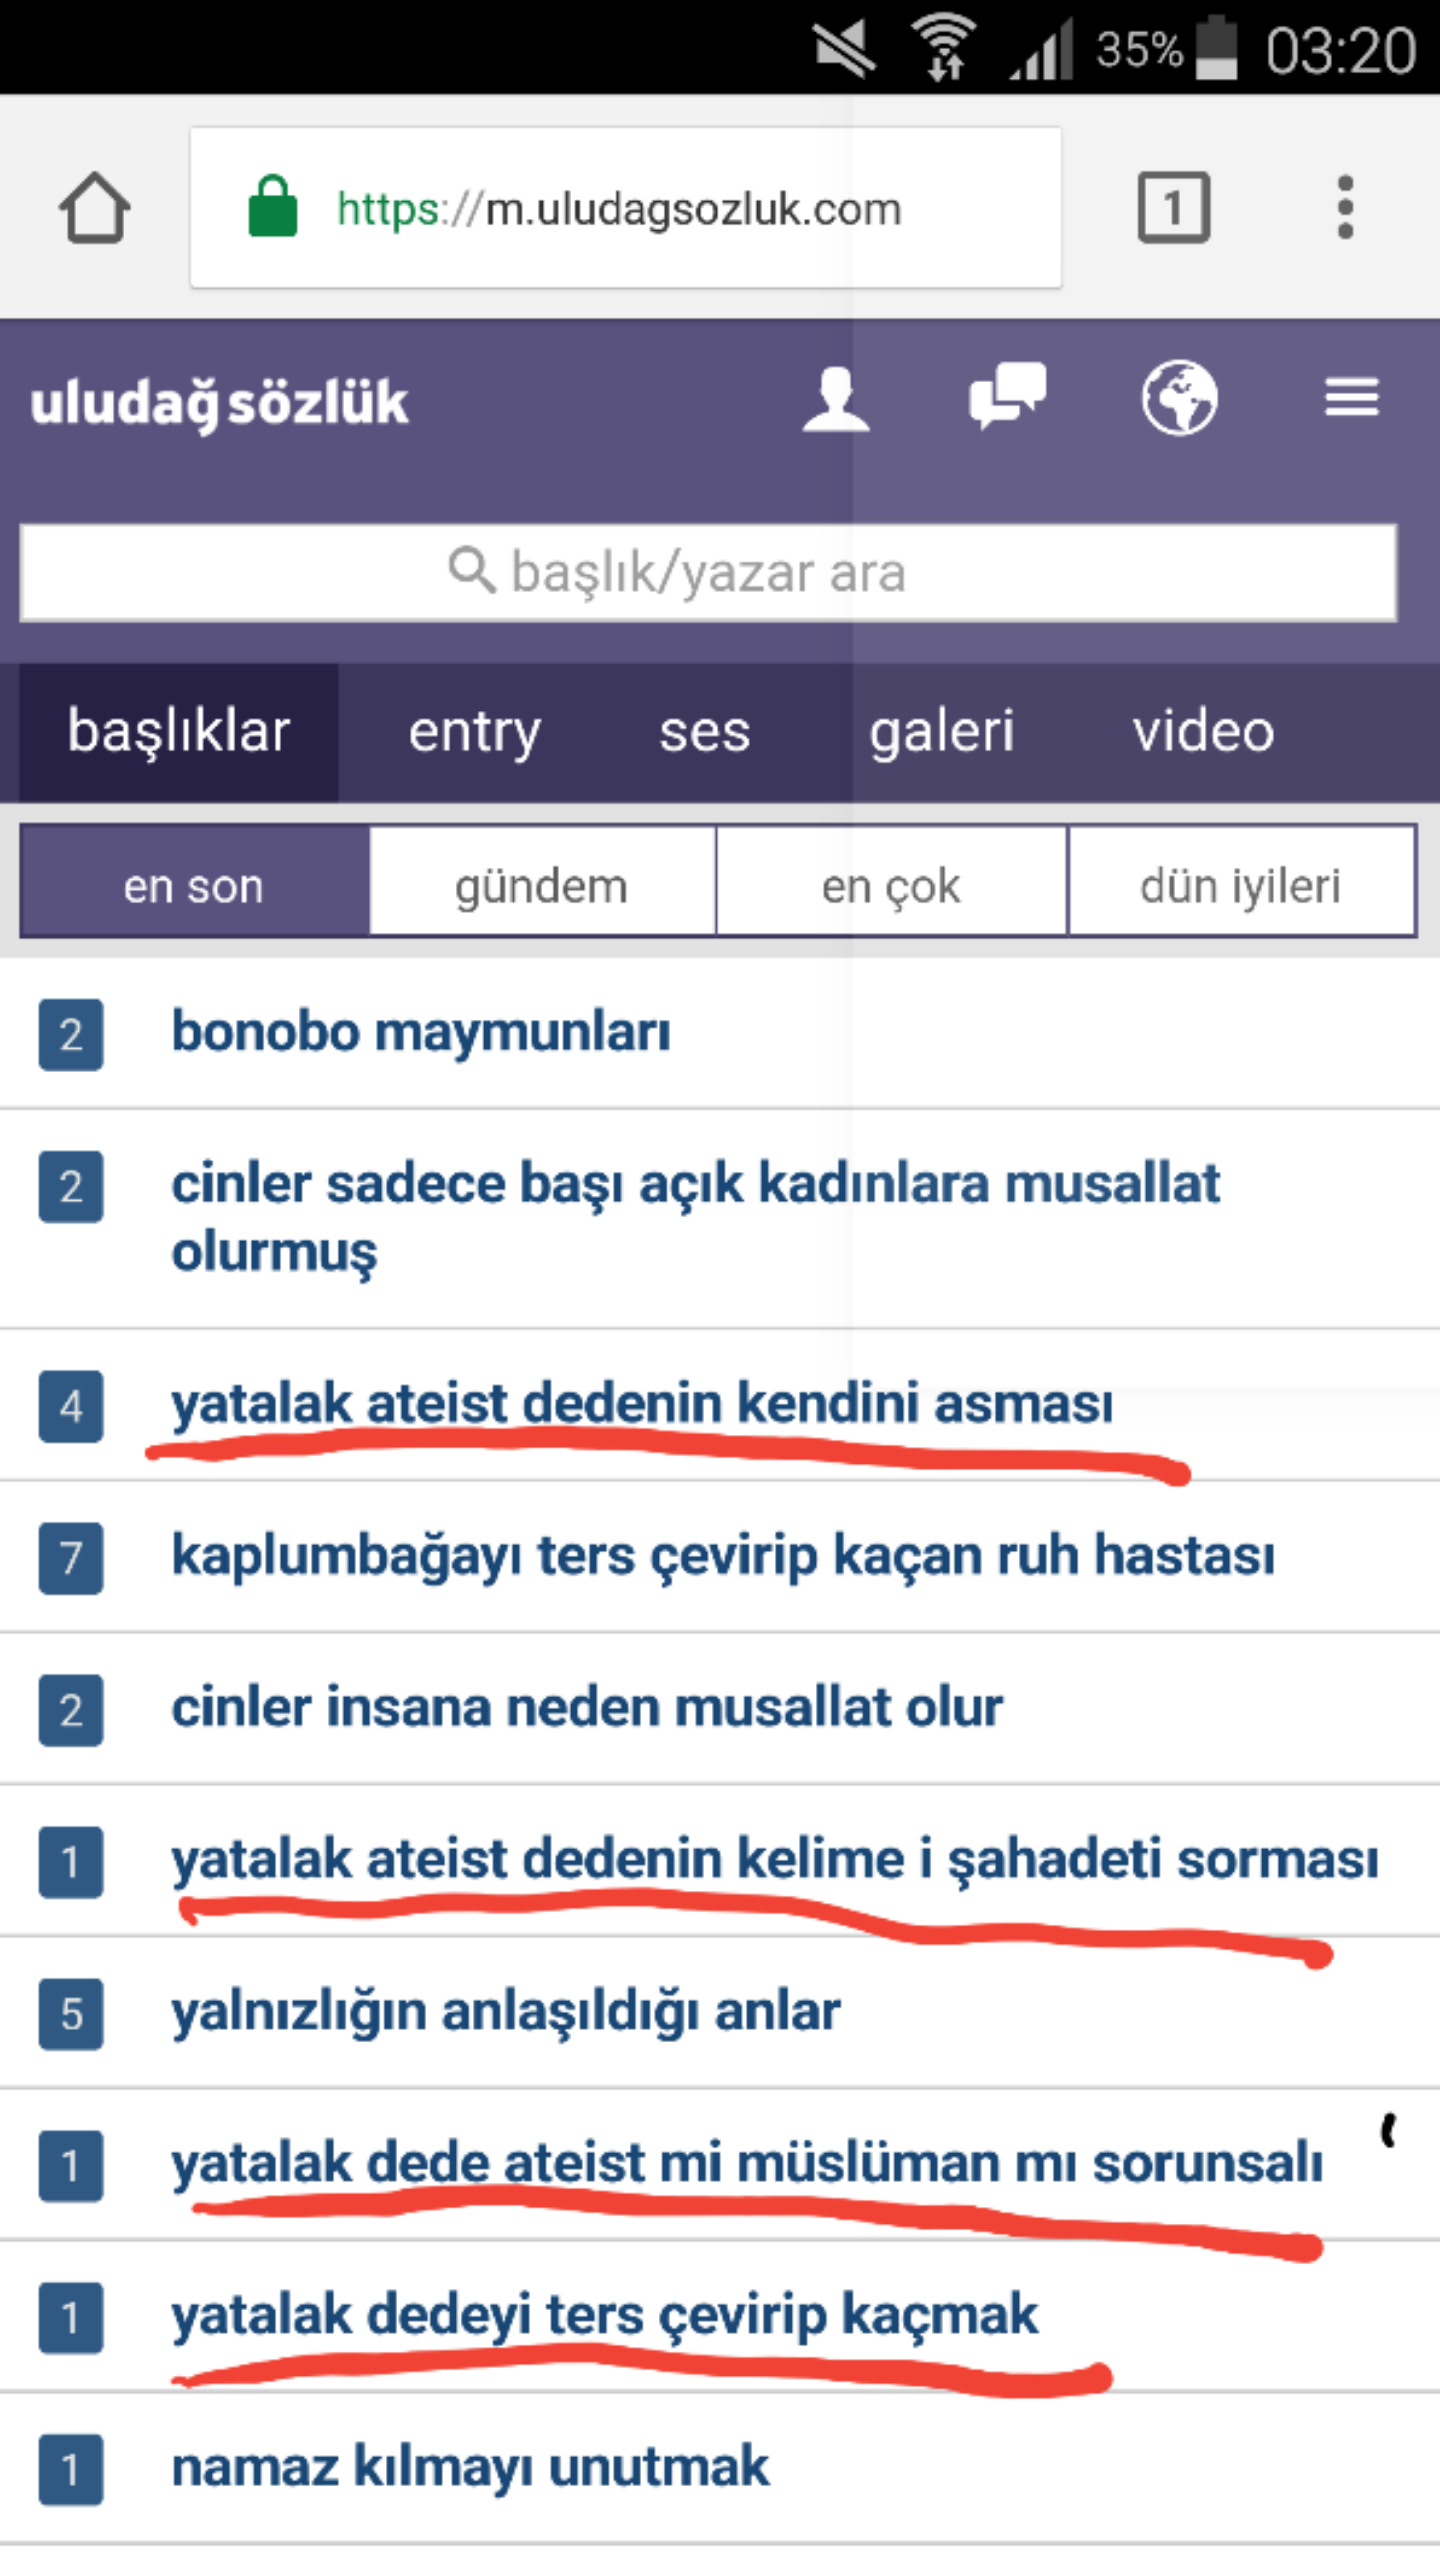Tap the green padlock security icon

pos(272,208)
